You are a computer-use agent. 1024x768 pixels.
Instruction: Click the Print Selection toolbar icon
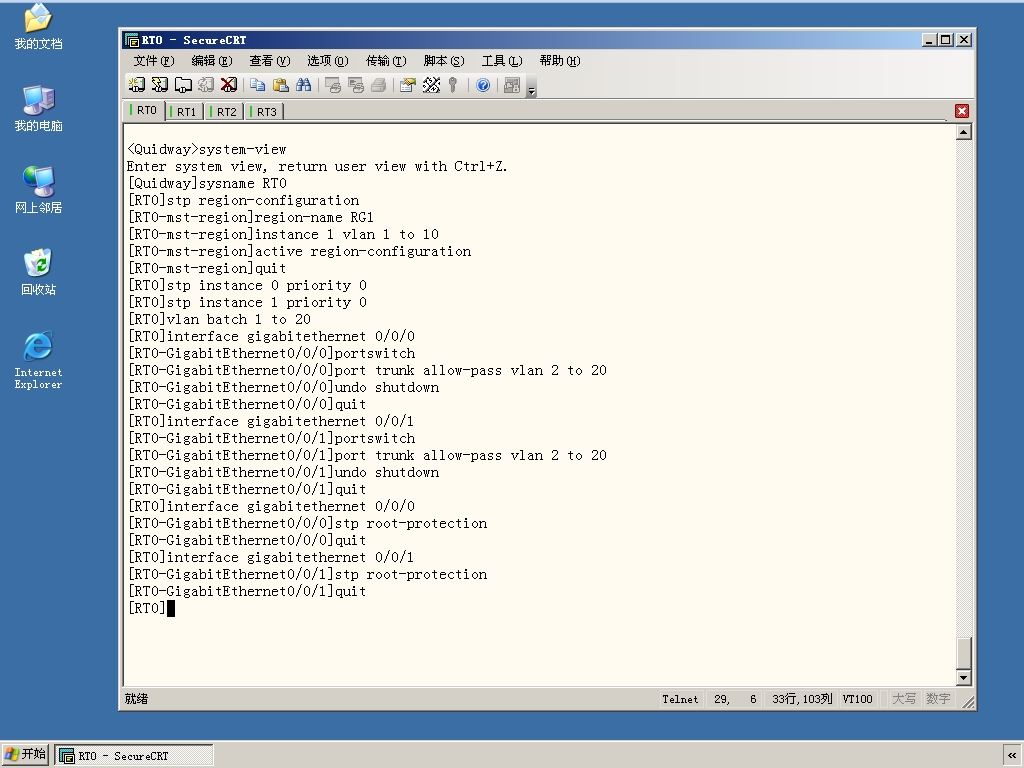[356, 85]
